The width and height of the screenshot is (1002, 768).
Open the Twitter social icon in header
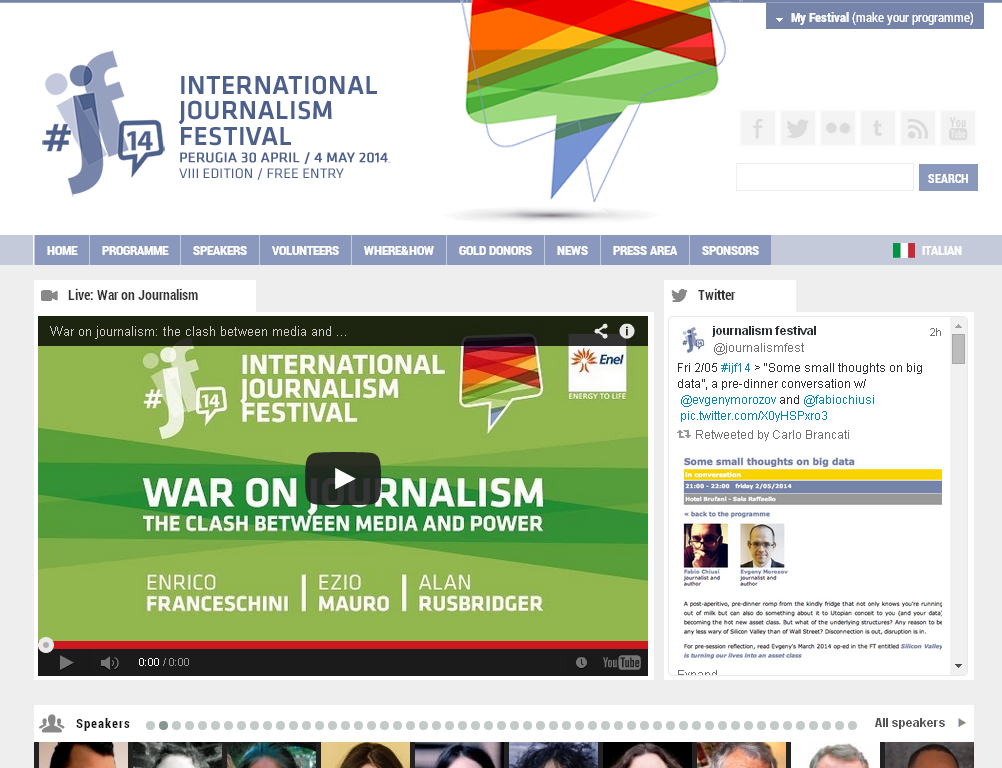coord(798,128)
